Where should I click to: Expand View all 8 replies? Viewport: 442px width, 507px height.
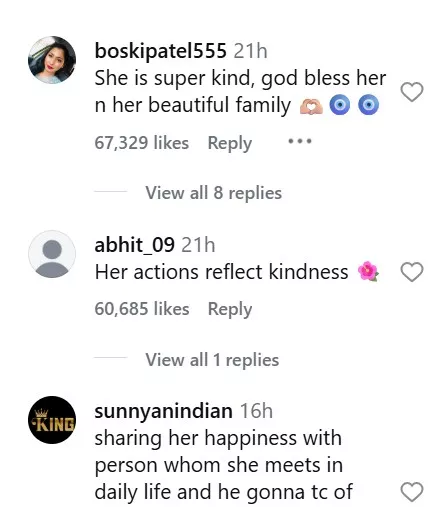coord(214,193)
